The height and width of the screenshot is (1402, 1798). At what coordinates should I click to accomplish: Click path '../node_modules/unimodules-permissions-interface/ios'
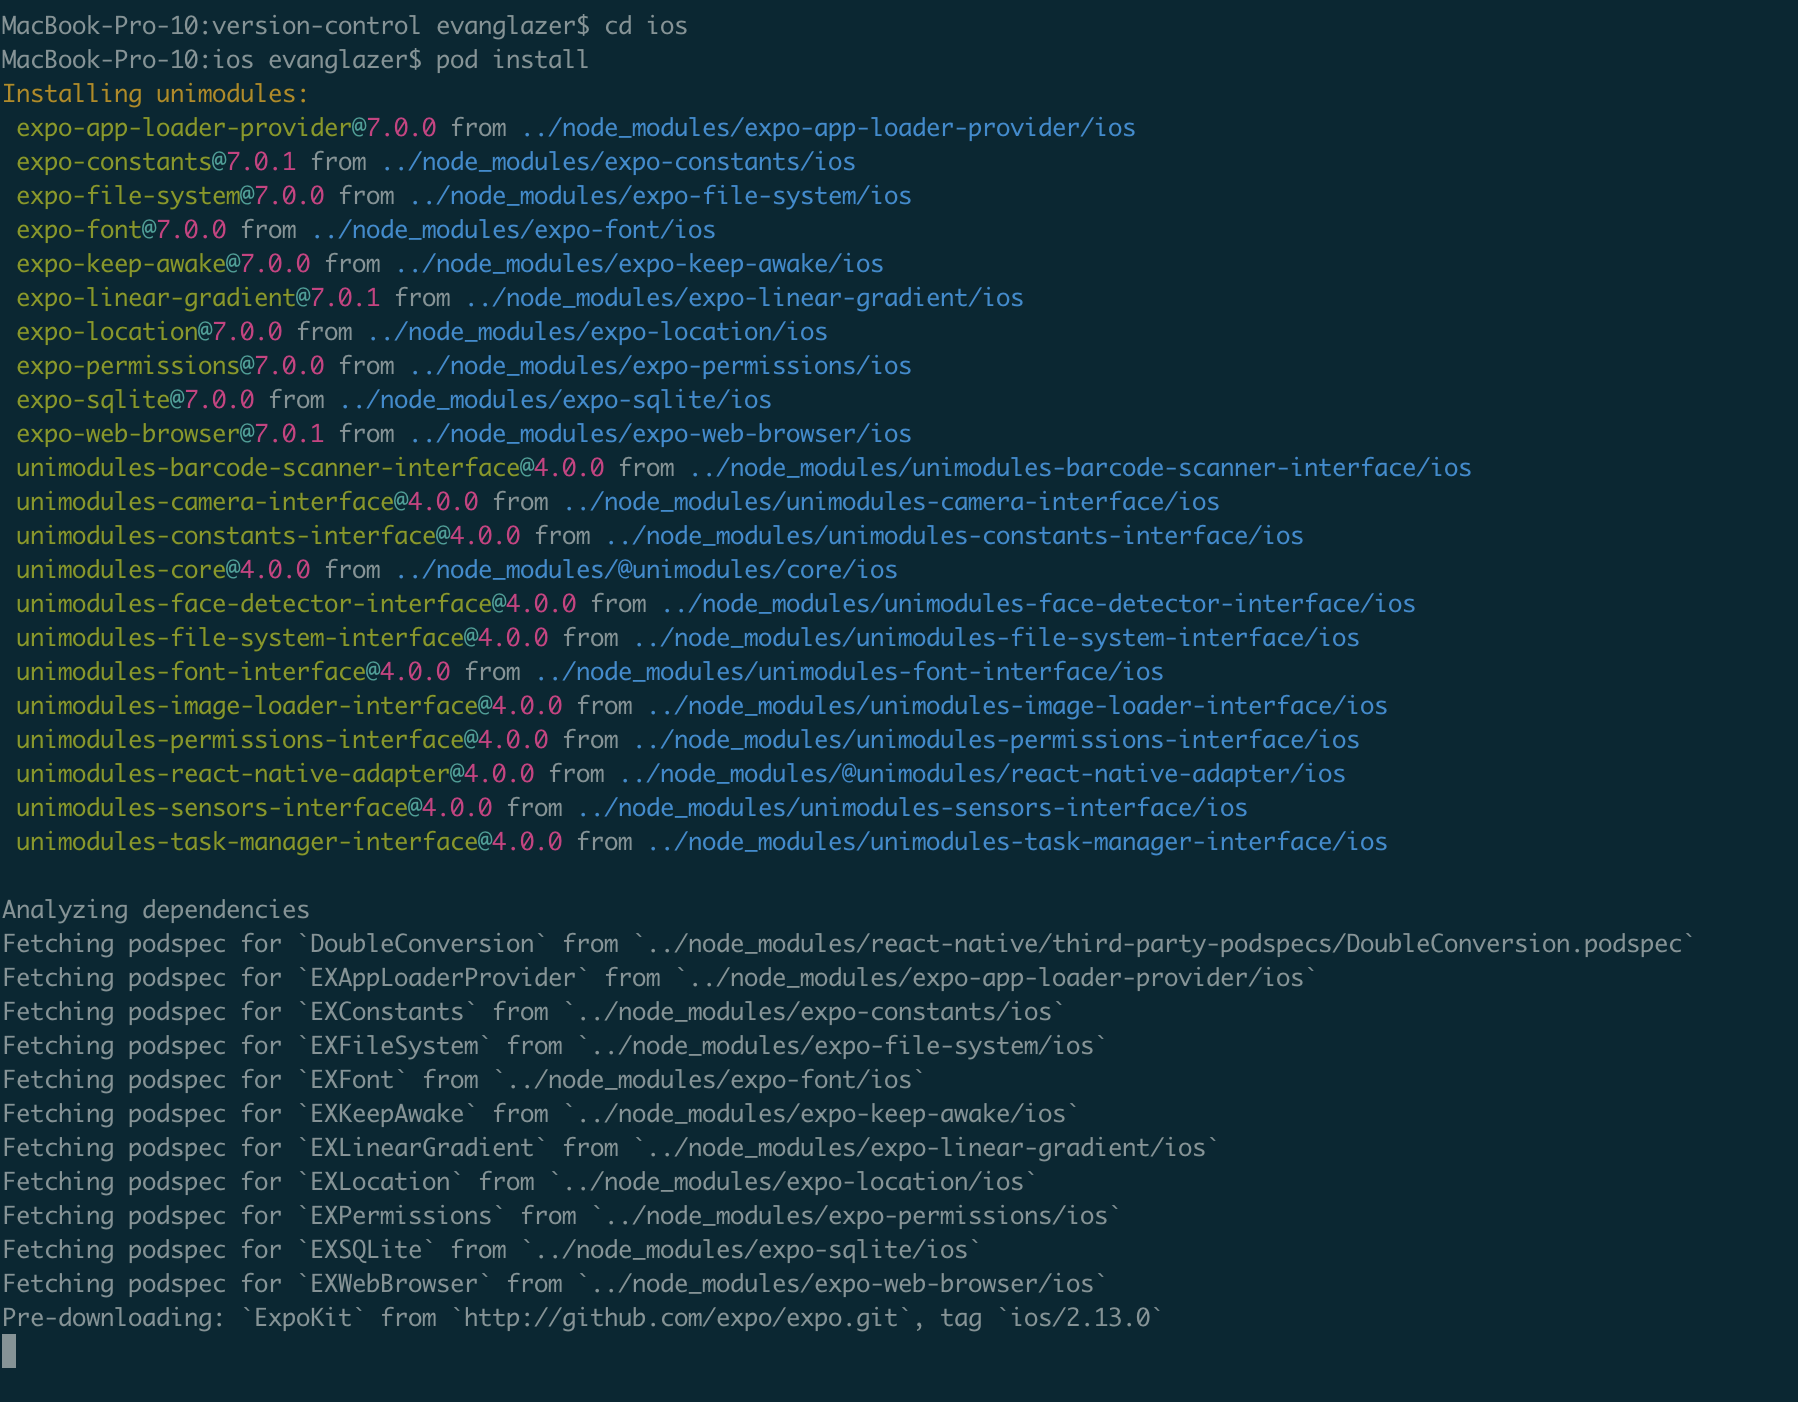tap(997, 740)
